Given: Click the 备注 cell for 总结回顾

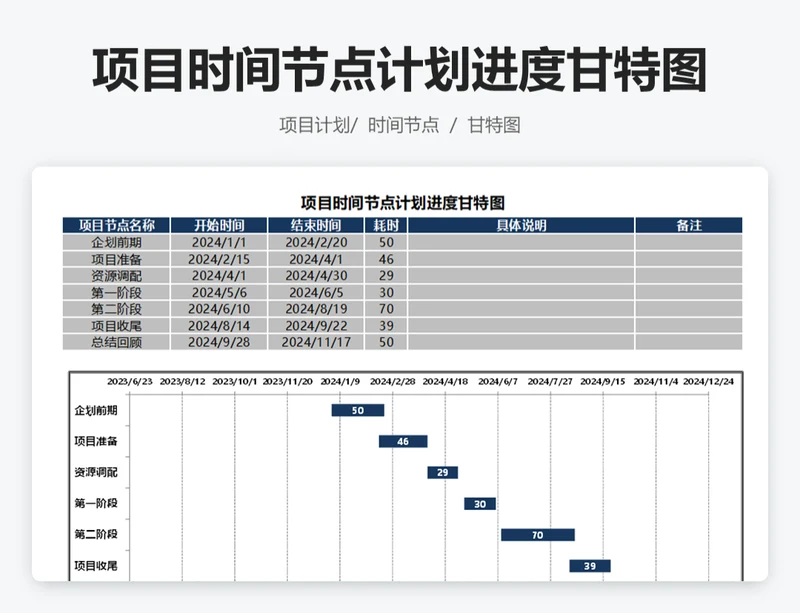Looking at the screenshot, I should tap(689, 342).
